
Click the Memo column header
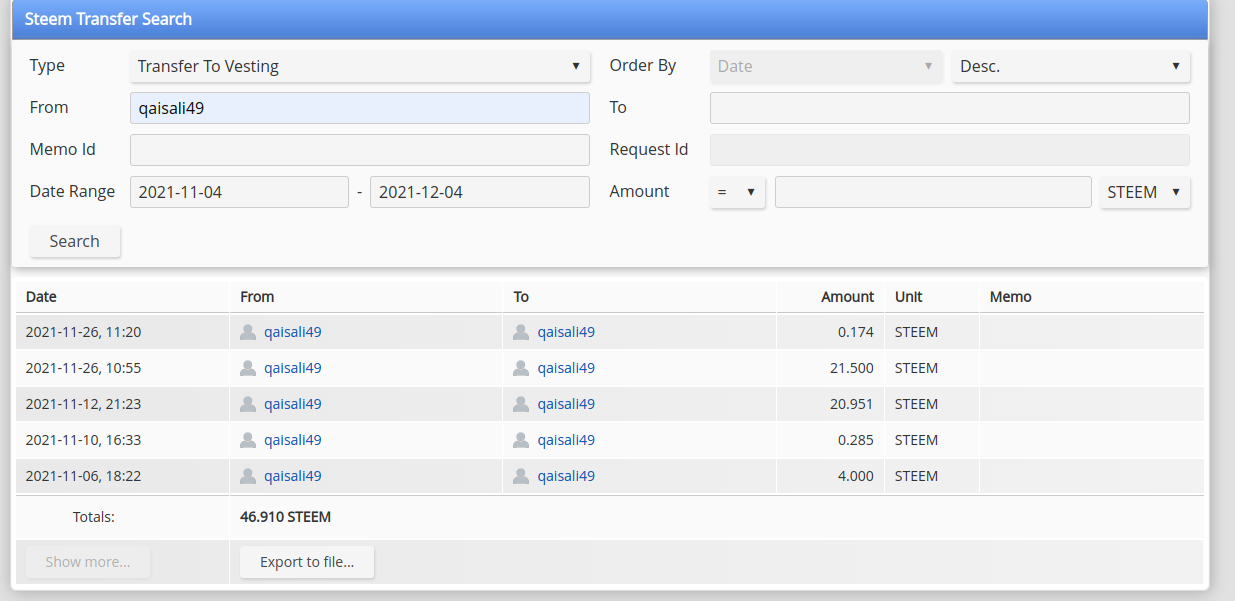click(1011, 297)
